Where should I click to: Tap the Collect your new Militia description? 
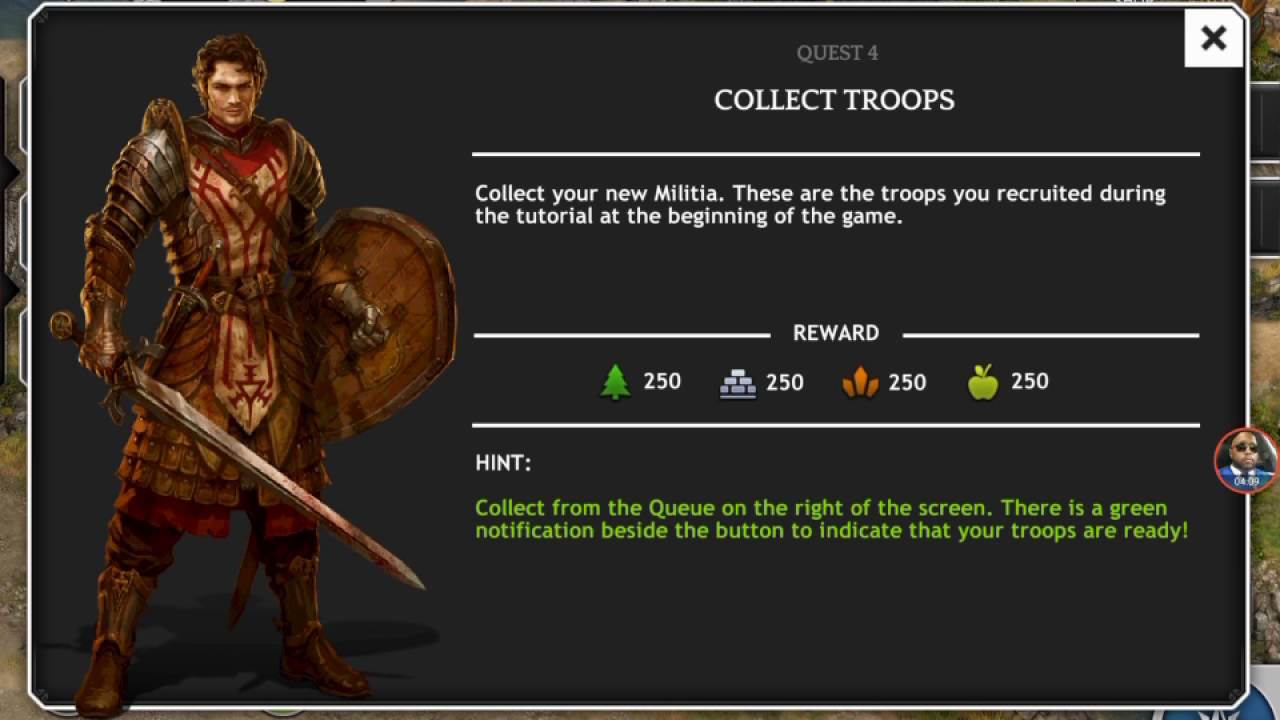click(x=820, y=204)
